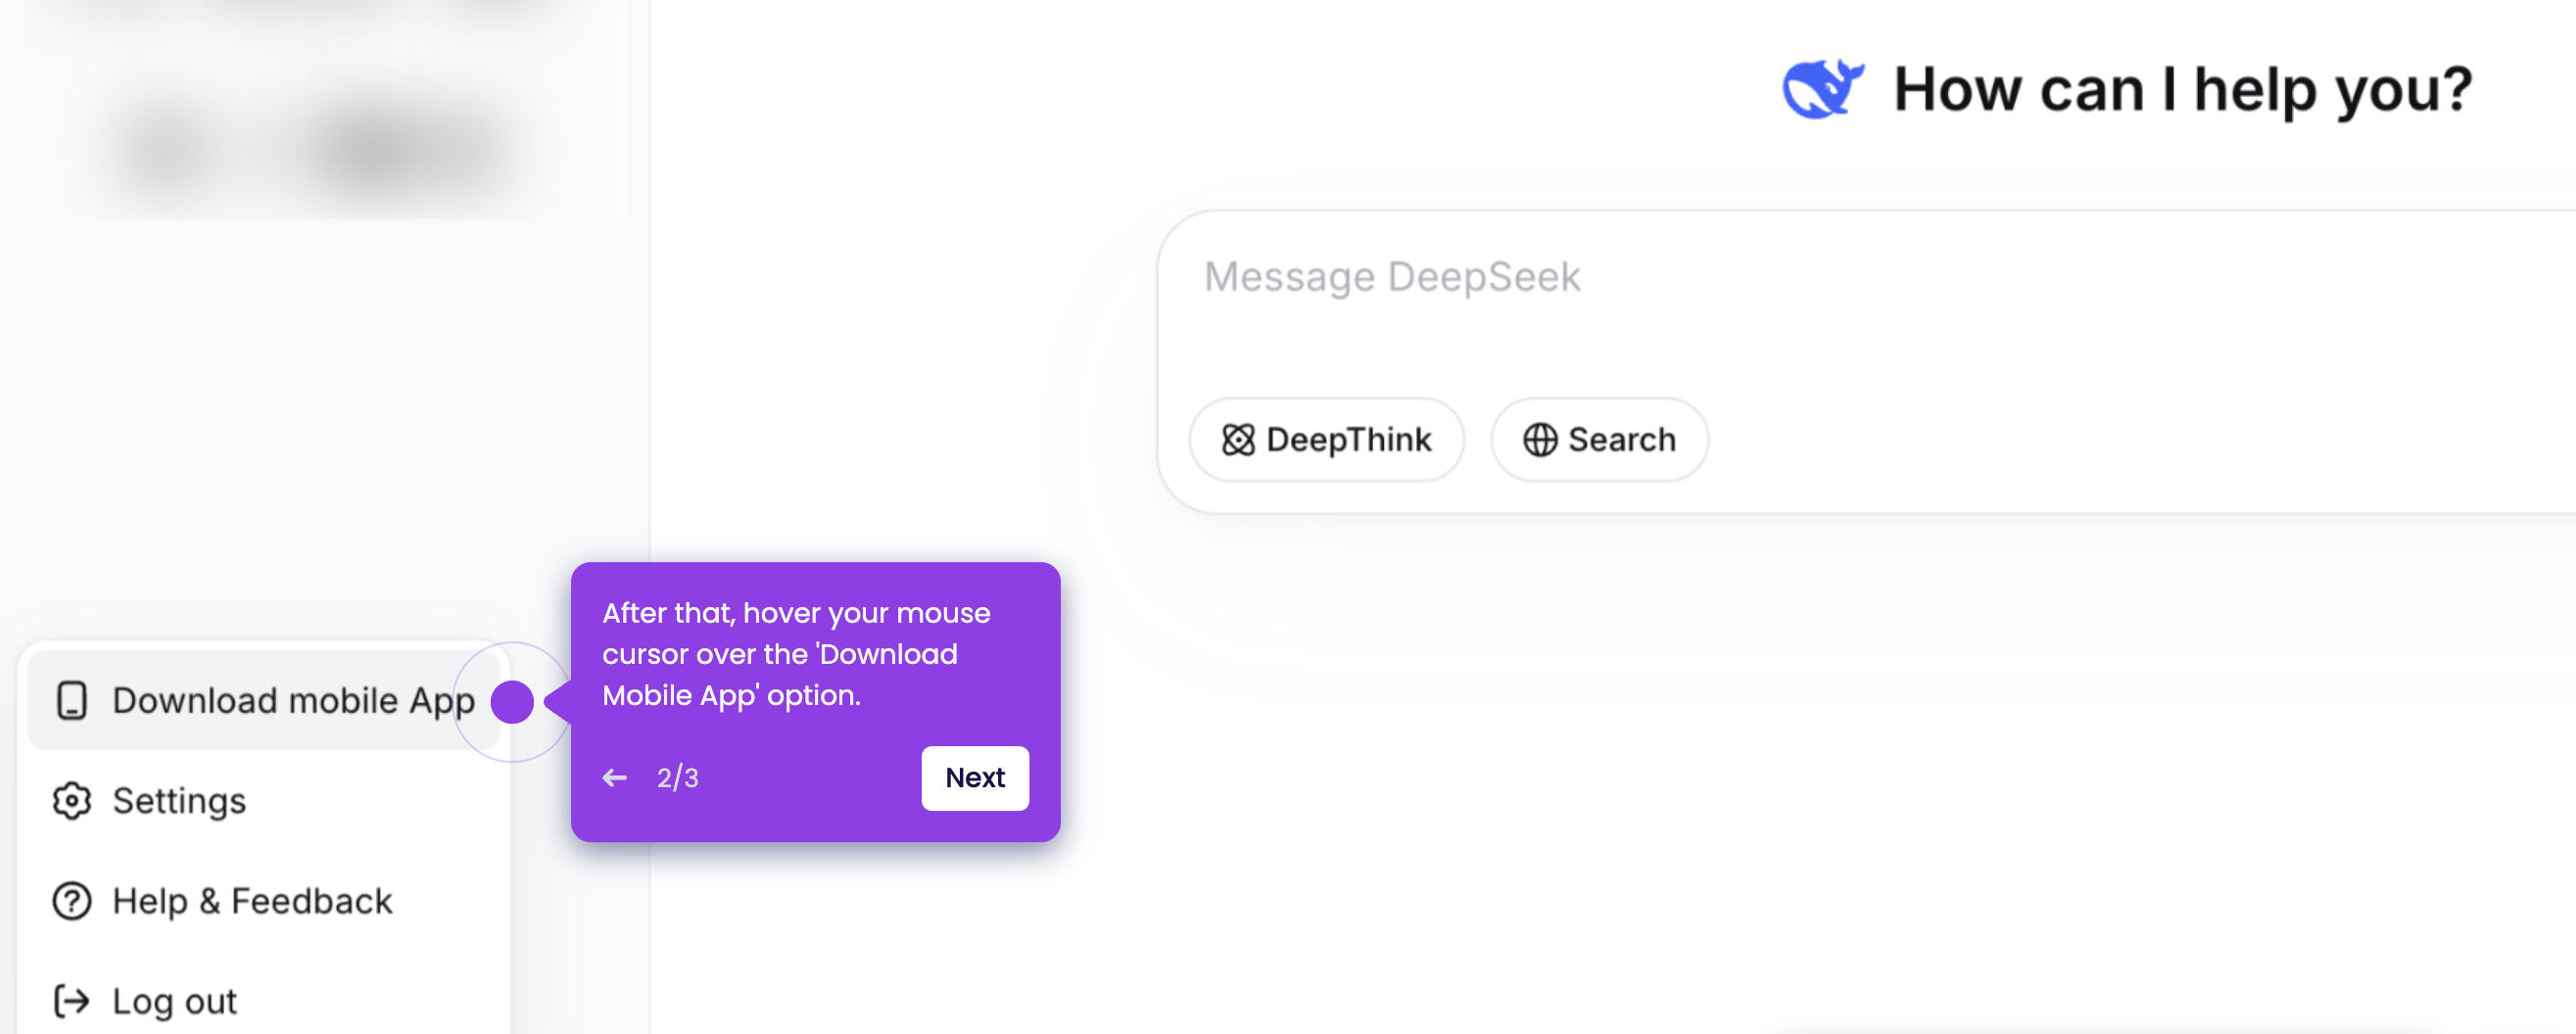Open Help & Feedback

(264, 901)
